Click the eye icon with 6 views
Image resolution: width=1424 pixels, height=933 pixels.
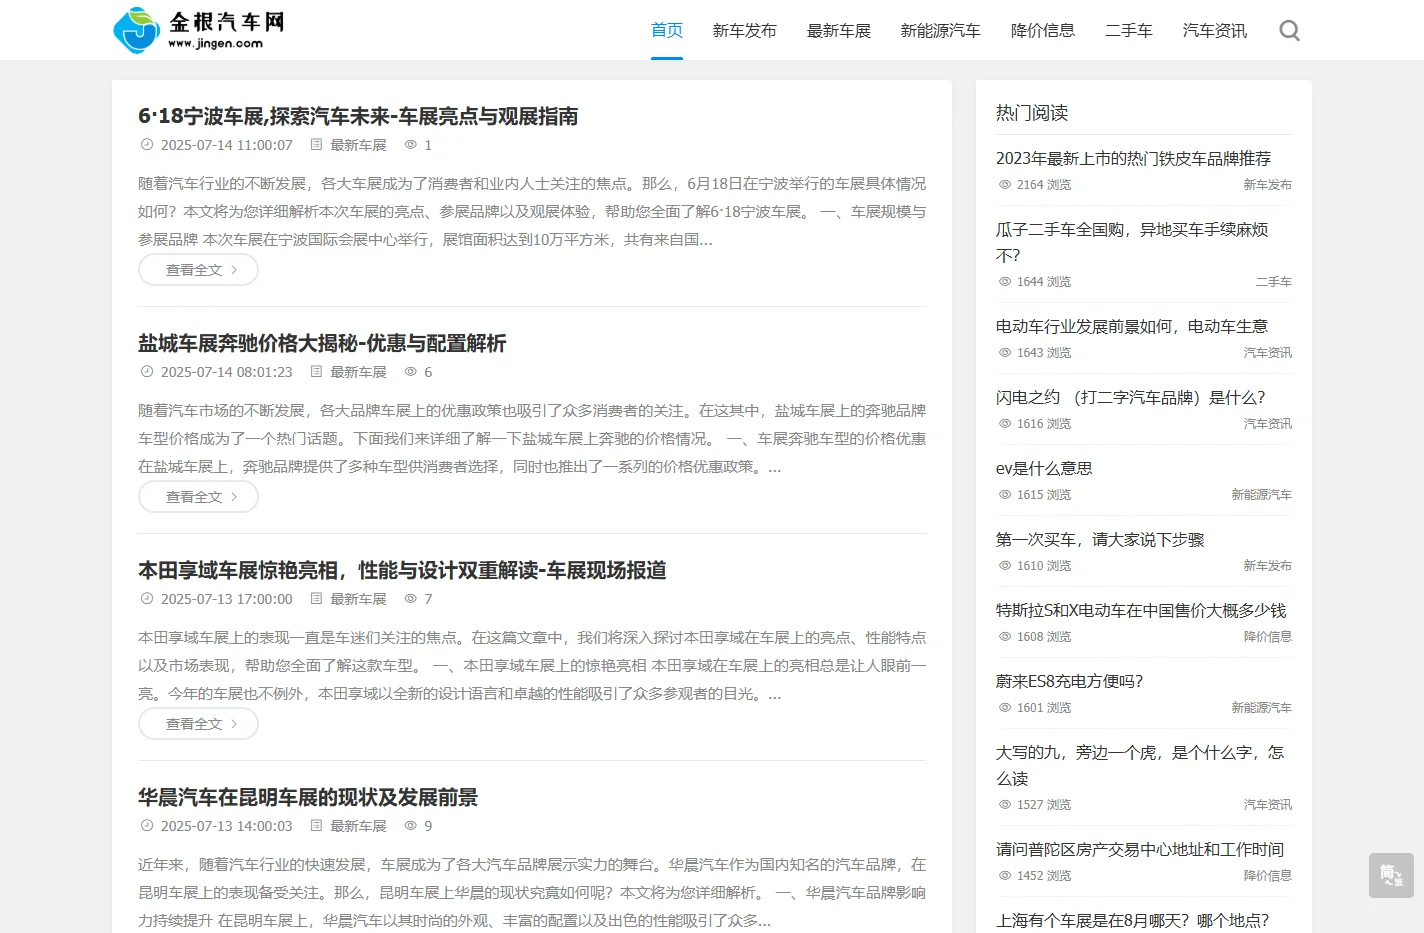410,372
